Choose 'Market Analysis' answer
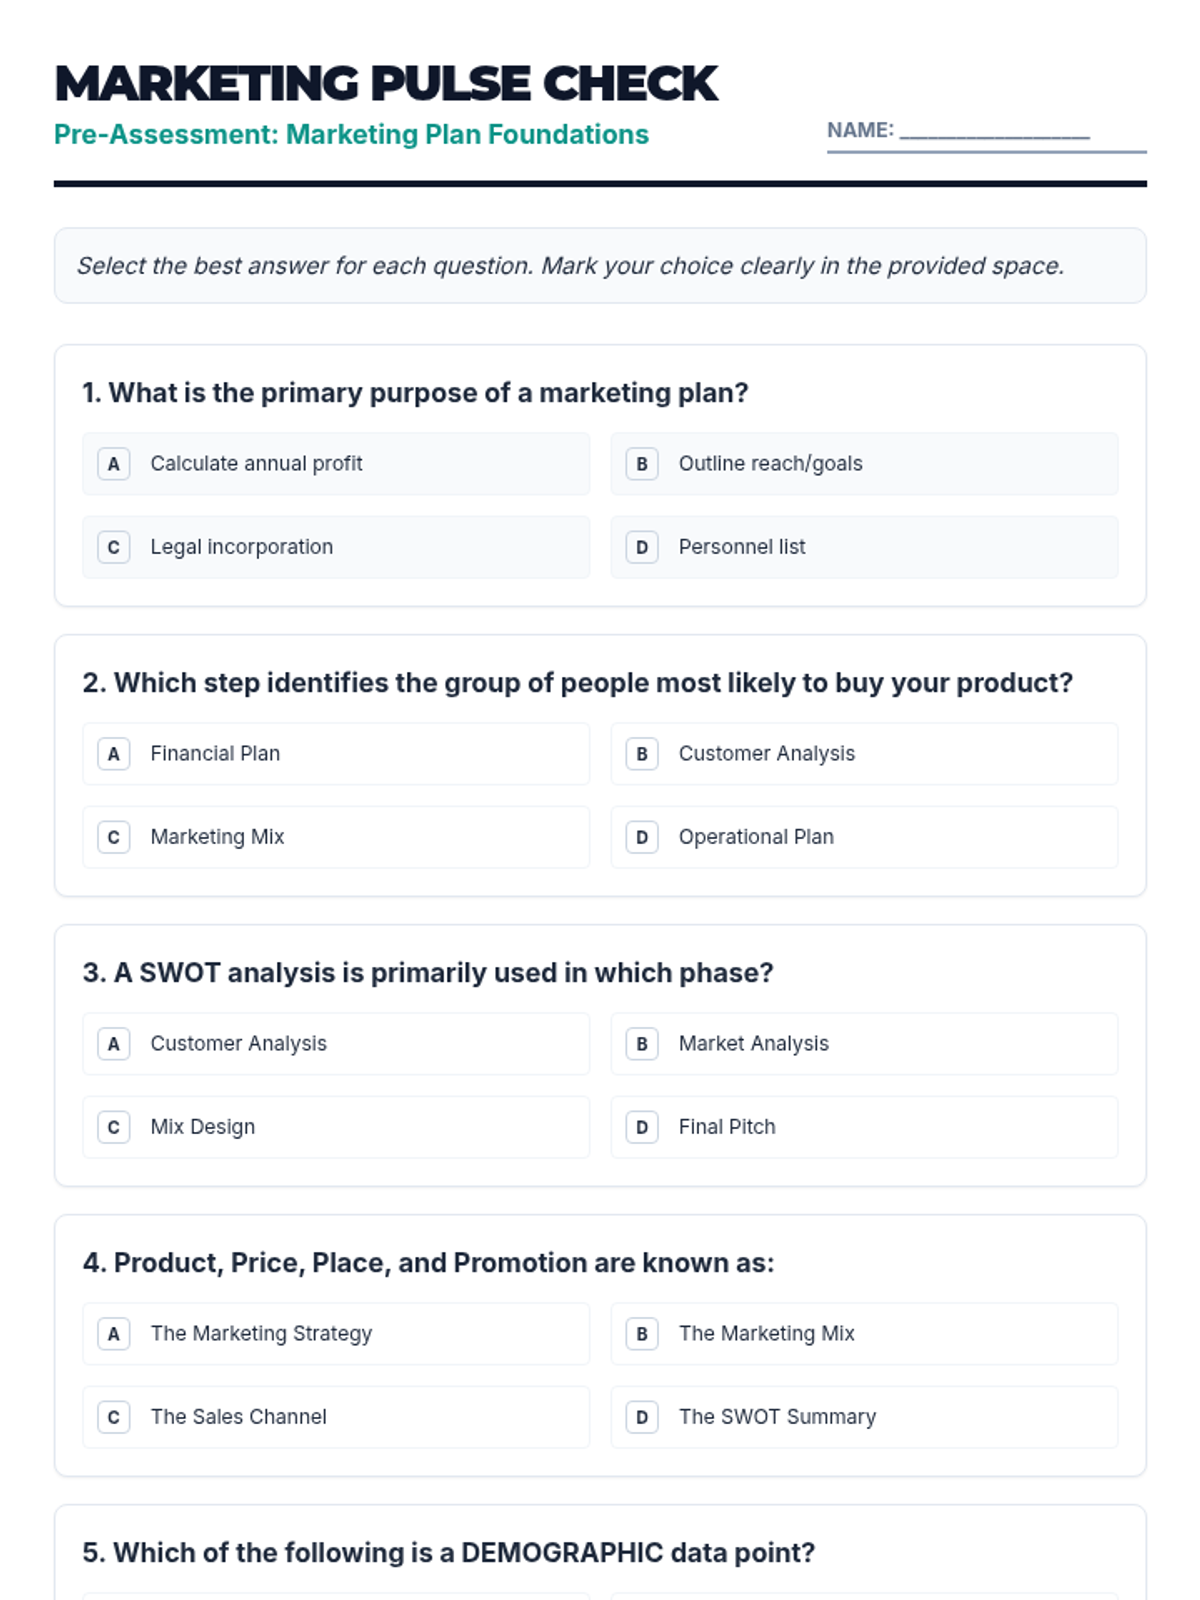Image resolution: width=1200 pixels, height=1600 pixels. 864,1044
